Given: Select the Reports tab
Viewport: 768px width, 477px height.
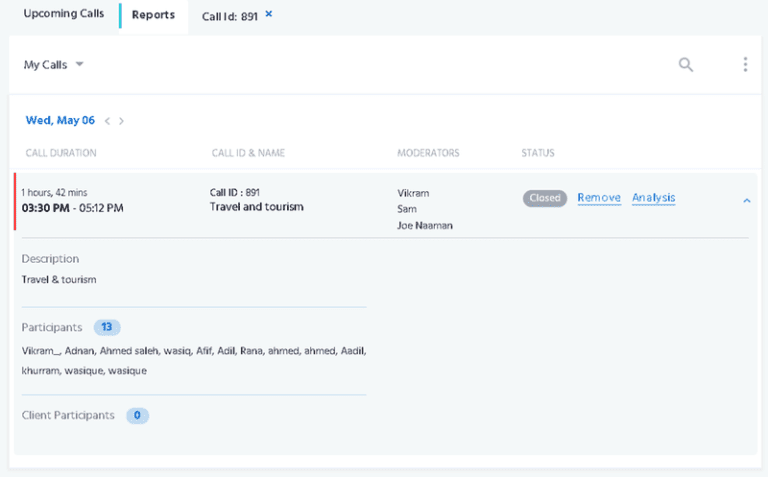Looking at the screenshot, I should pyautogui.click(x=153, y=15).
